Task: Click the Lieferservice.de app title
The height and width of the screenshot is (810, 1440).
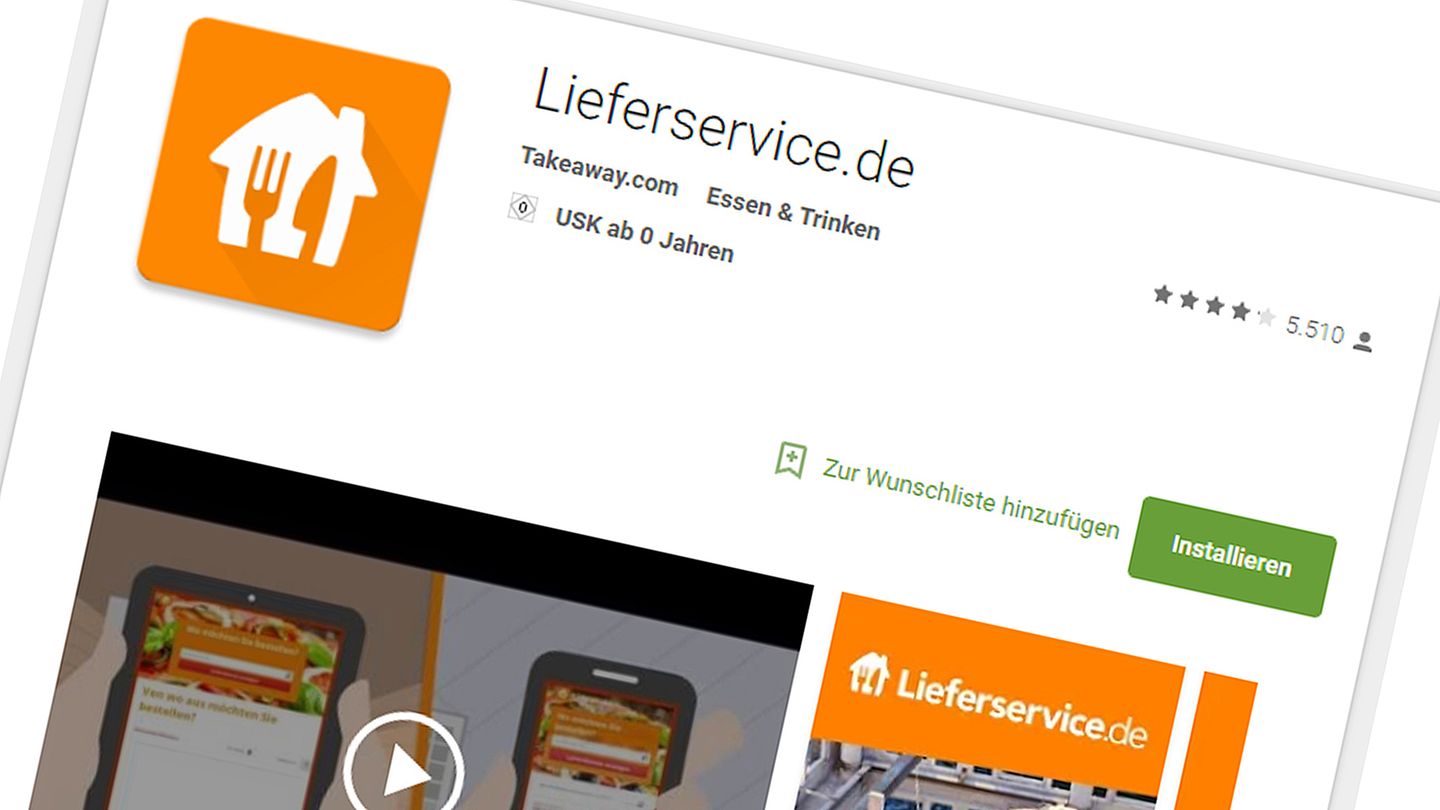Action: click(724, 125)
